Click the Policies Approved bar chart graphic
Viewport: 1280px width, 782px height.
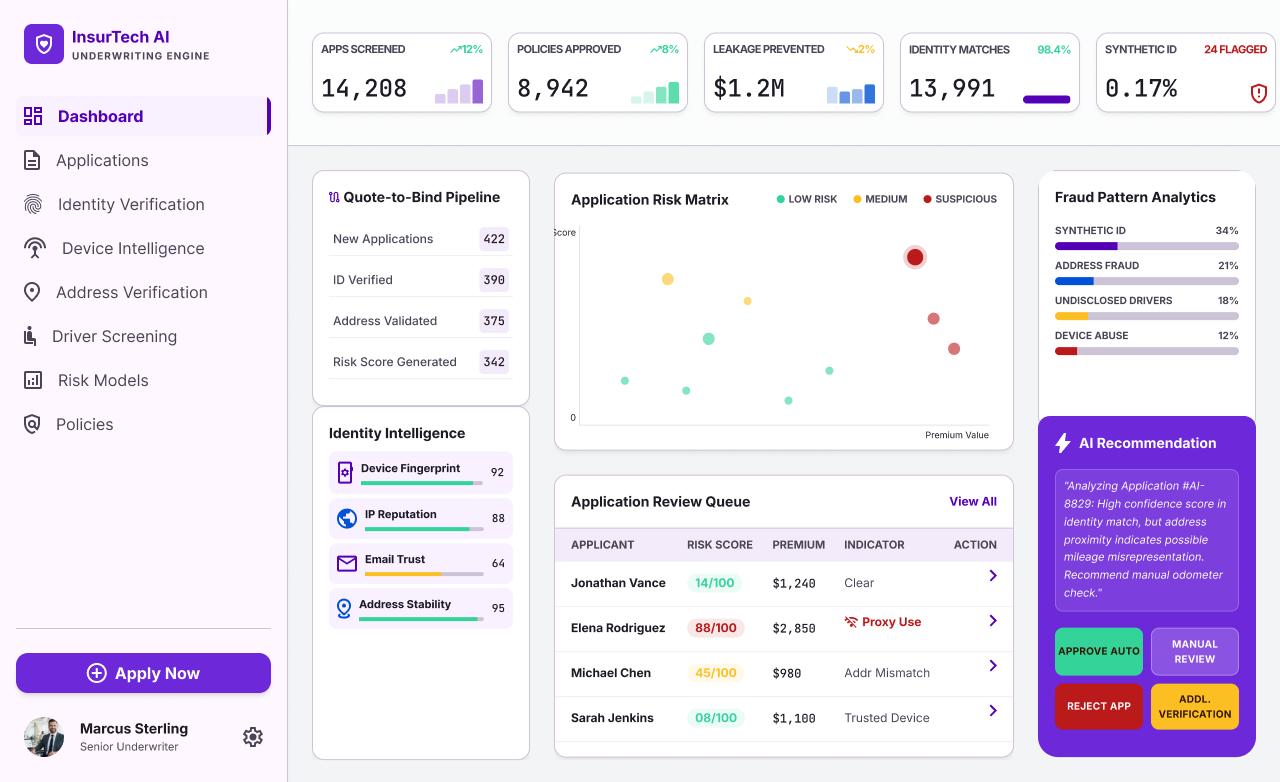(x=655, y=92)
